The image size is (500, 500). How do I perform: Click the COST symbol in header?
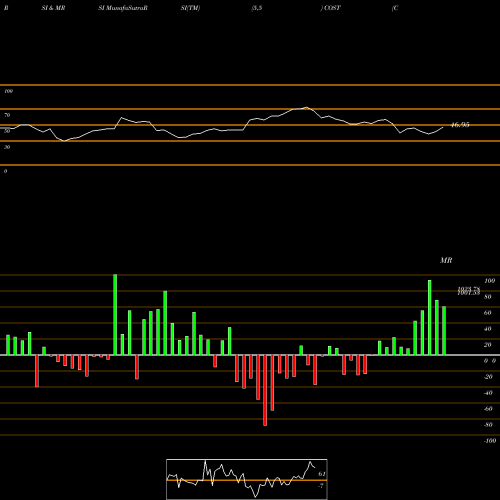pyautogui.click(x=332, y=8)
